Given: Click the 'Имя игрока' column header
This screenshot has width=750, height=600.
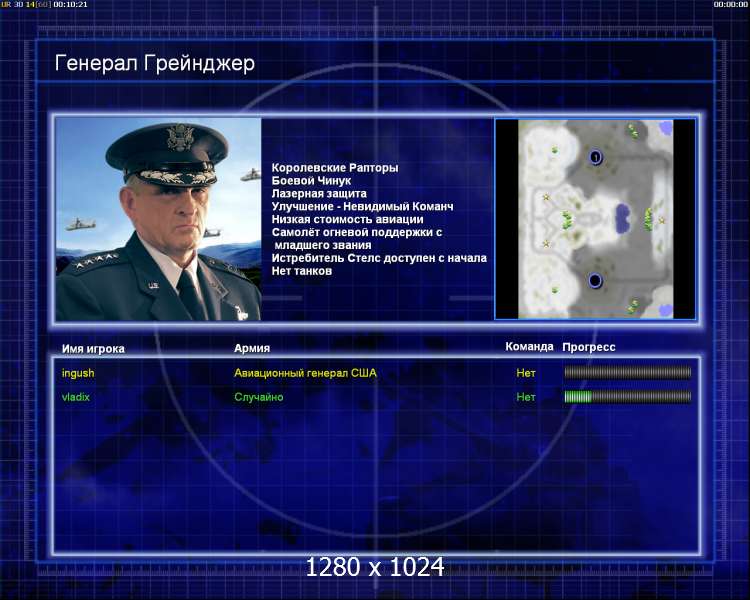Looking at the screenshot, I should click(x=93, y=349).
